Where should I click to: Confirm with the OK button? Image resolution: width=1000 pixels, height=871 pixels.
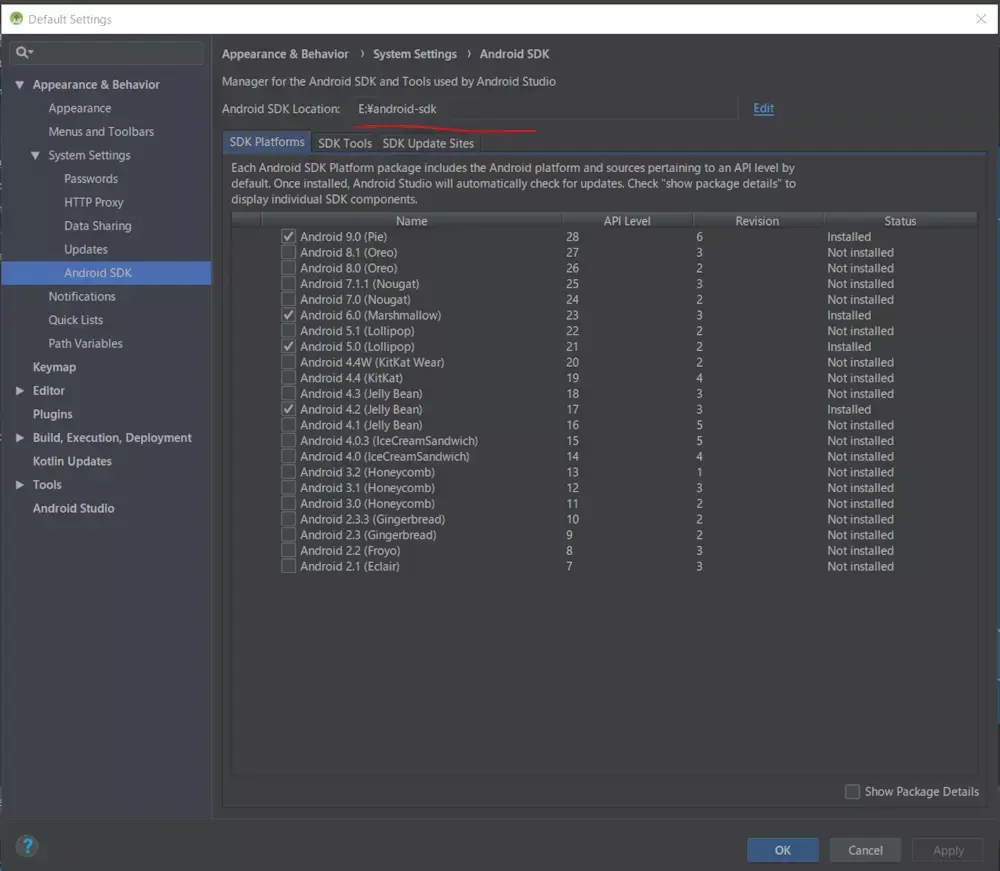coord(783,850)
